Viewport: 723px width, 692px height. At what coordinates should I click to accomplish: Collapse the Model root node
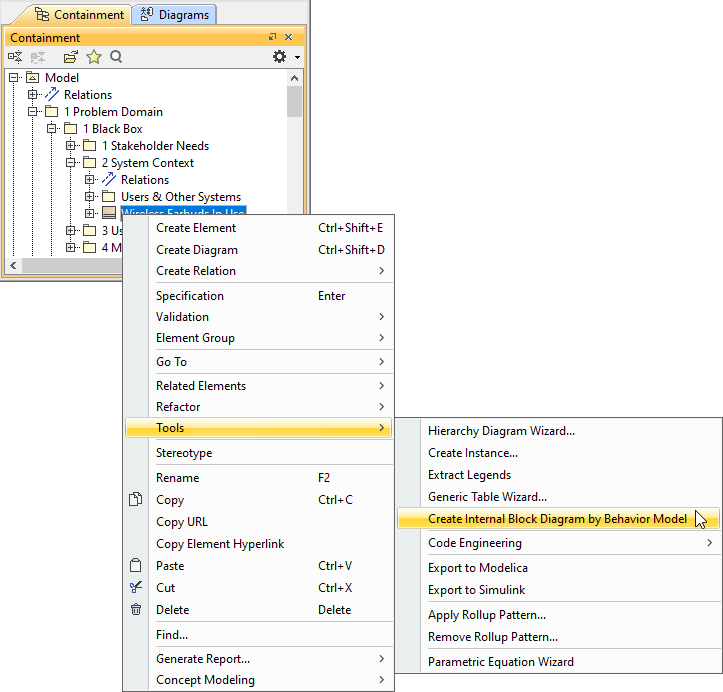pyautogui.click(x=14, y=78)
